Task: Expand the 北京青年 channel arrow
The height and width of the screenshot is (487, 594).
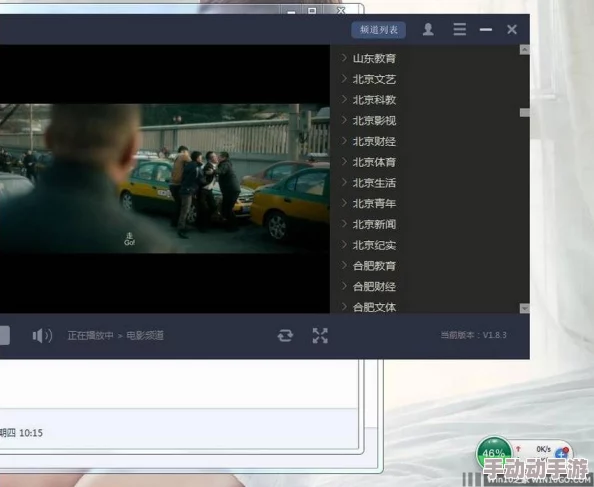Action: click(x=344, y=203)
